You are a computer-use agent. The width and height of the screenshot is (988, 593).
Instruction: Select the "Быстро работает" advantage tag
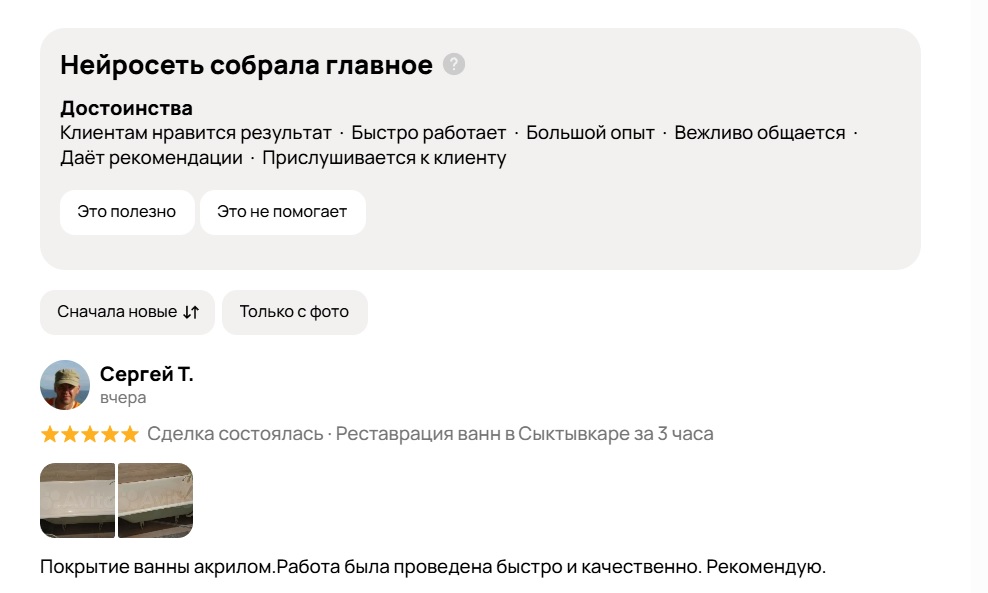pos(428,133)
